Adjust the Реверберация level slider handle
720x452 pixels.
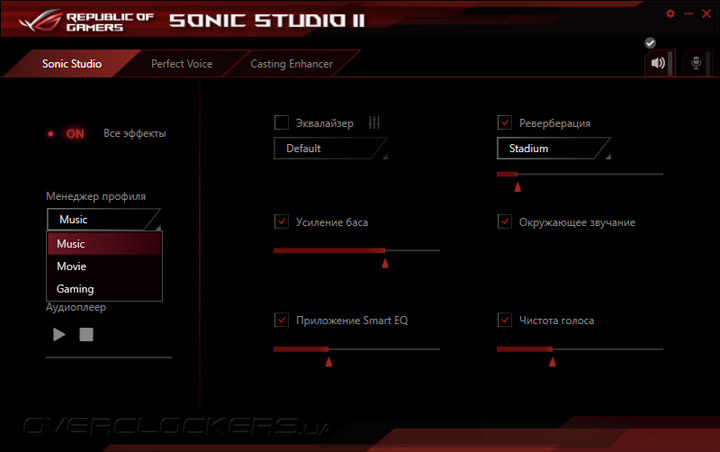coord(518,187)
